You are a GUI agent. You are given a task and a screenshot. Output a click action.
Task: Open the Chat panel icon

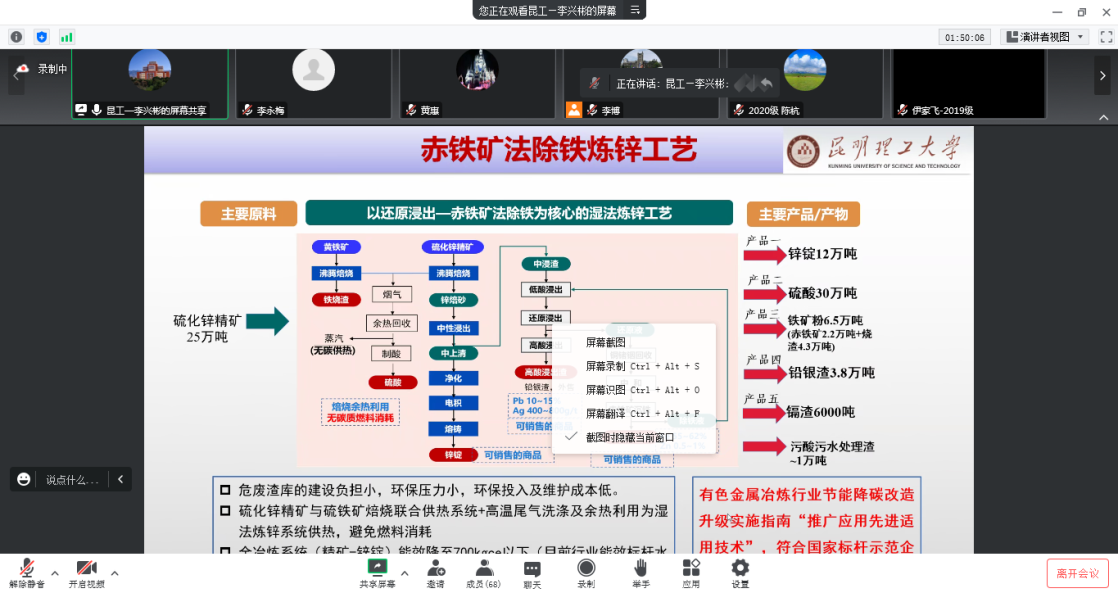point(532,568)
